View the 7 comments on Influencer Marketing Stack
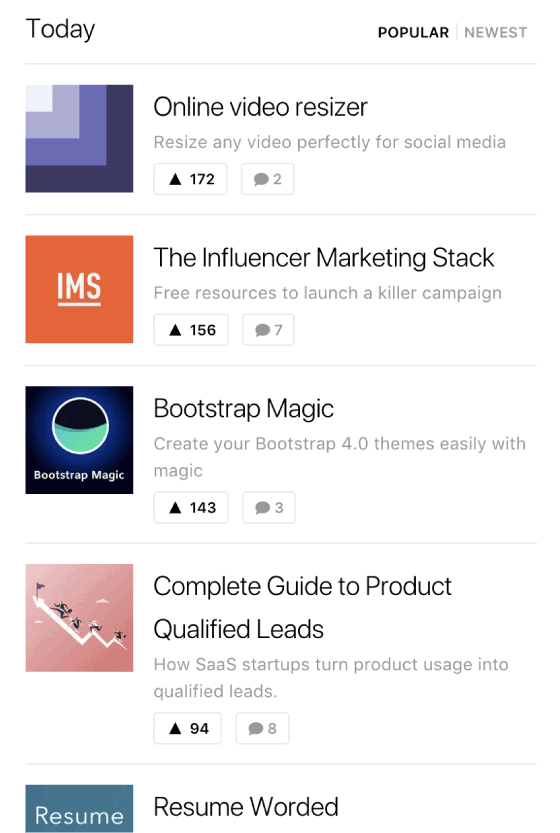 [268, 330]
